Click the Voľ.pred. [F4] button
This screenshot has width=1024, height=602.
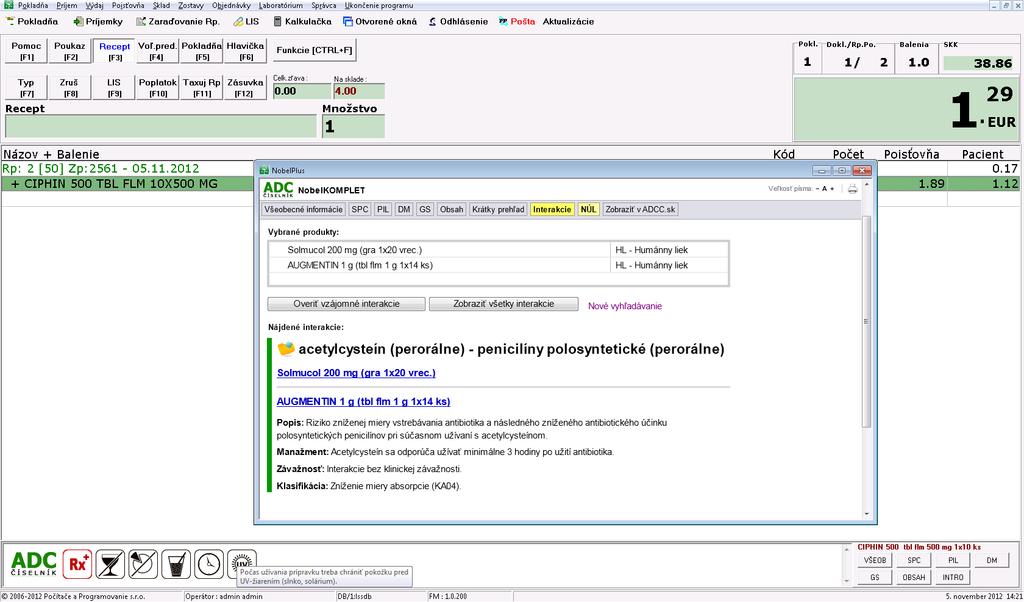(x=157, y=51)
